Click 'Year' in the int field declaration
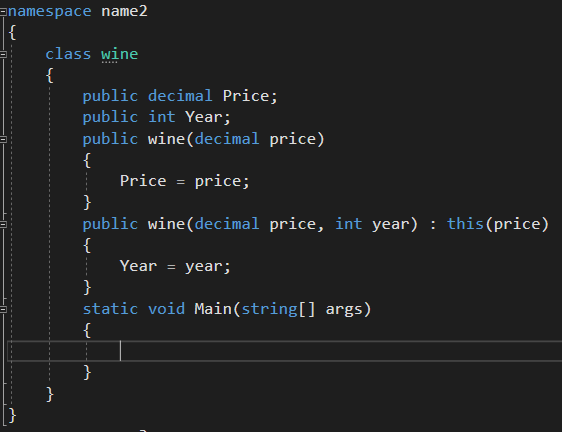The image size is (562, 432). [204, 117]
